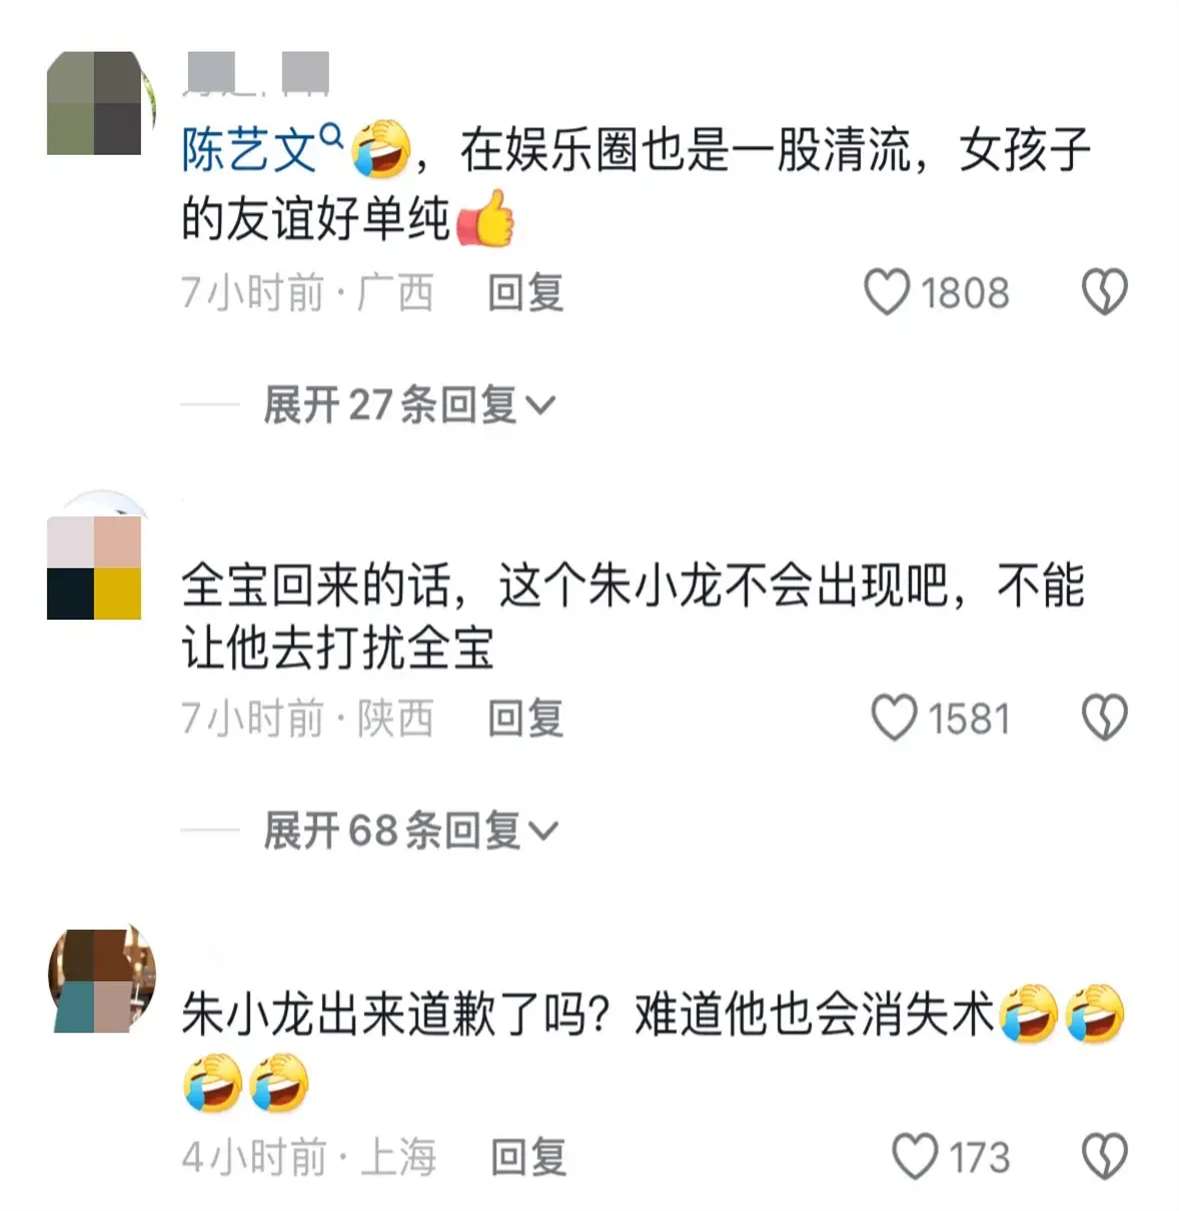Tap the comment text about 朱小龙不会出现吧
The width and height of the screenshot is (1179, 1211).
coord(633,616)
